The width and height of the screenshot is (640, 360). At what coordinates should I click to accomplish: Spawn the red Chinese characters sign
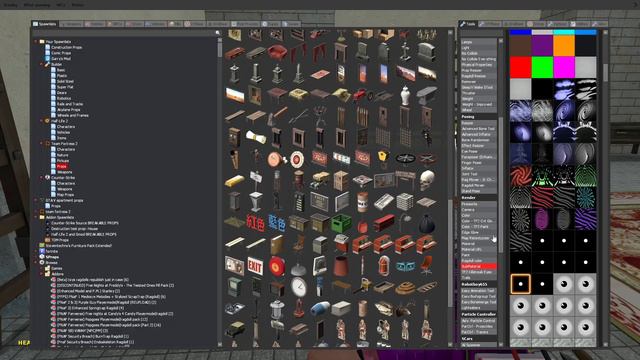click(256, 223)
